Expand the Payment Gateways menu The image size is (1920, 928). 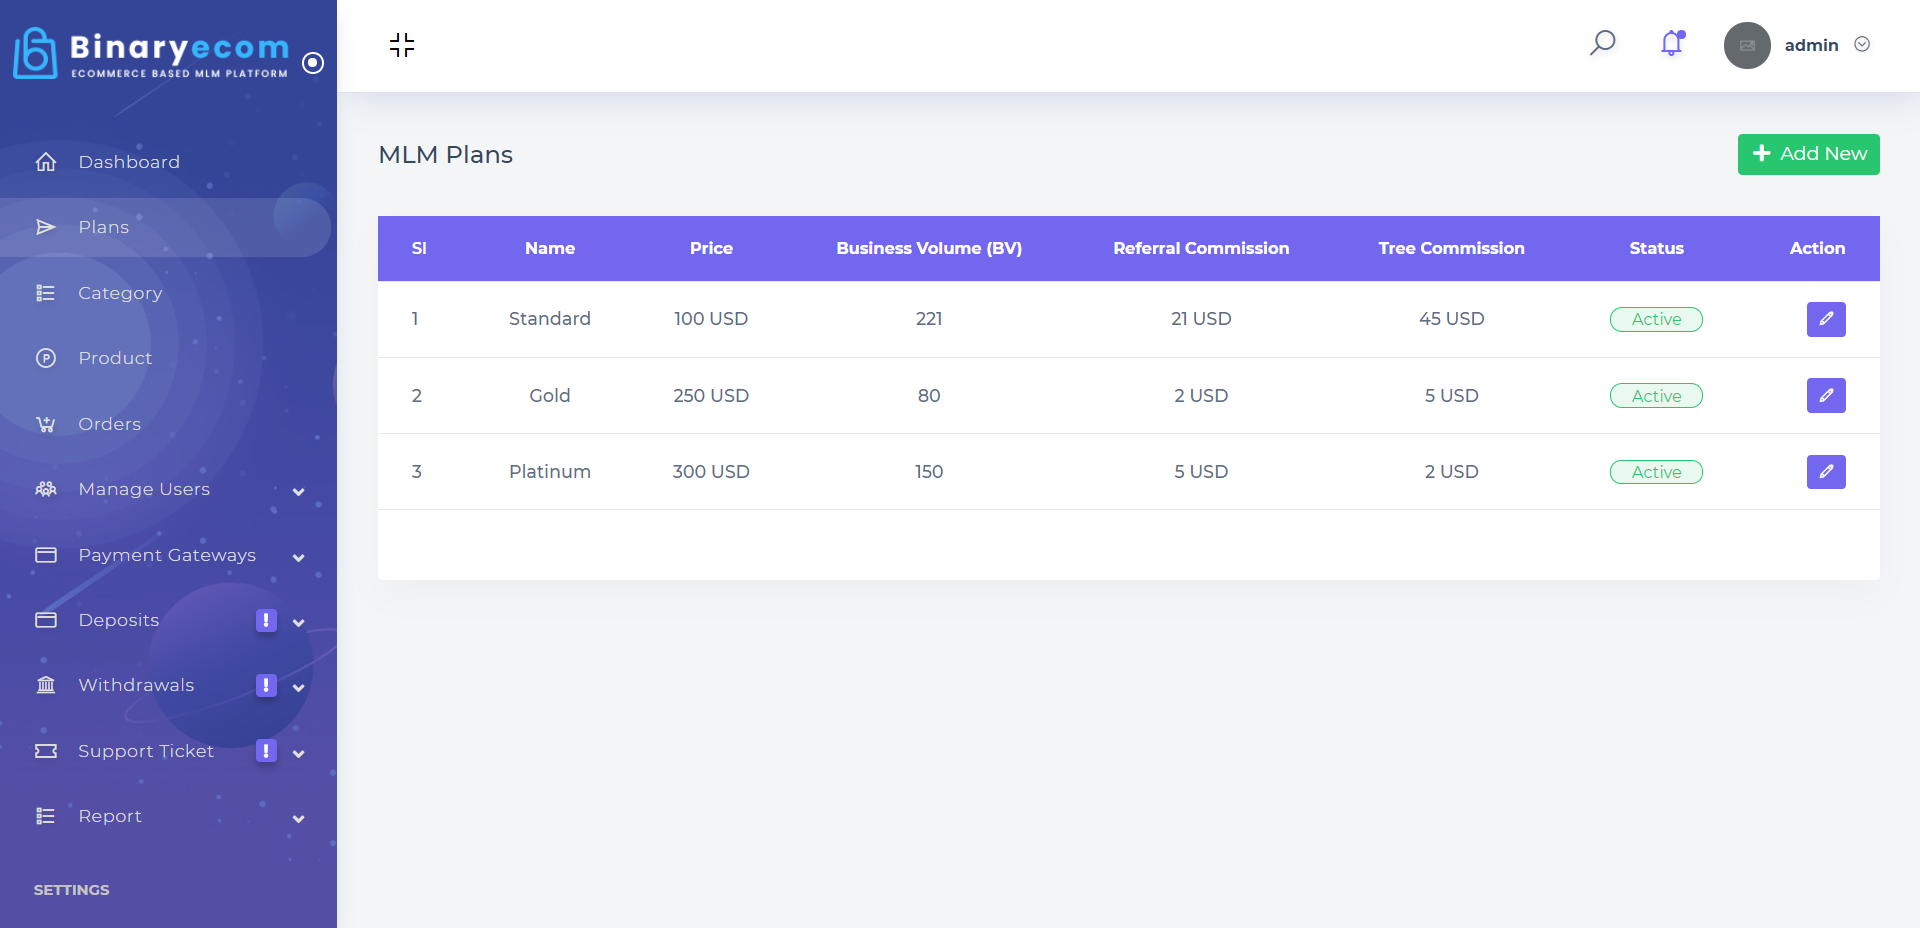coord(298,557)
